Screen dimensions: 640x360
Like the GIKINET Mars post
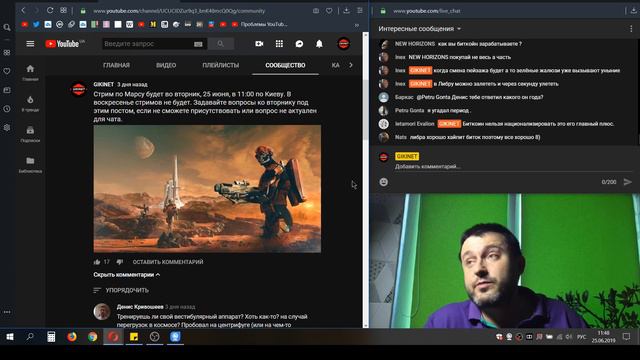click(97, 262)
